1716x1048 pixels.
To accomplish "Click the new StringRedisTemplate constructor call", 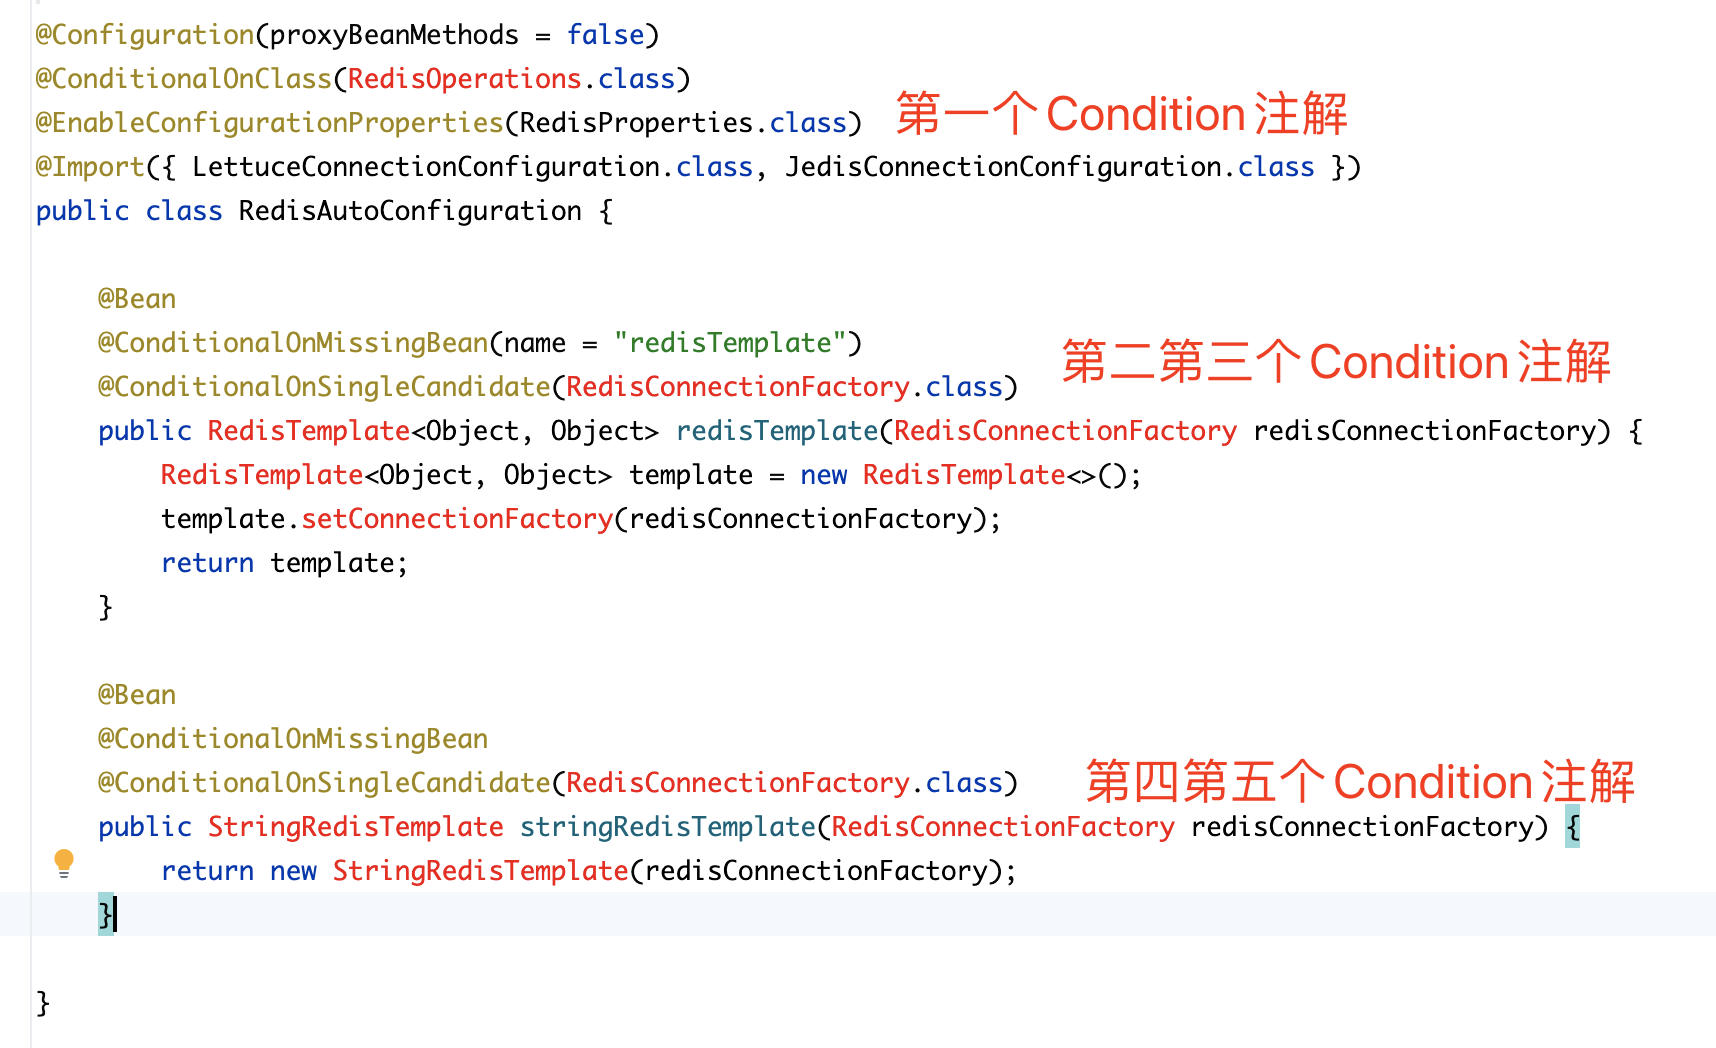I will tap(479, 870).
